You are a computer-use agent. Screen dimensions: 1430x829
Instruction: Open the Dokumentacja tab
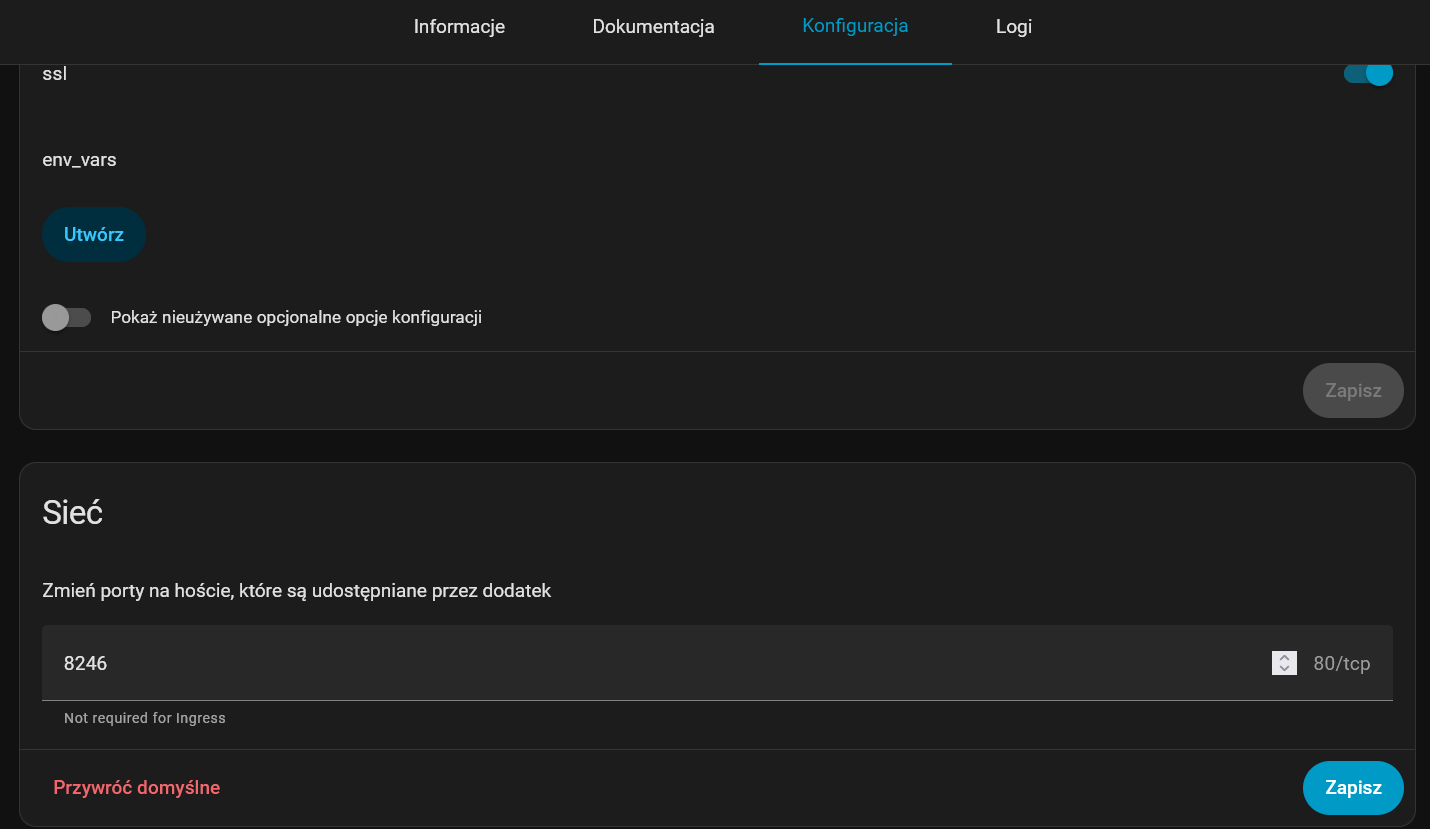point(653,27)
